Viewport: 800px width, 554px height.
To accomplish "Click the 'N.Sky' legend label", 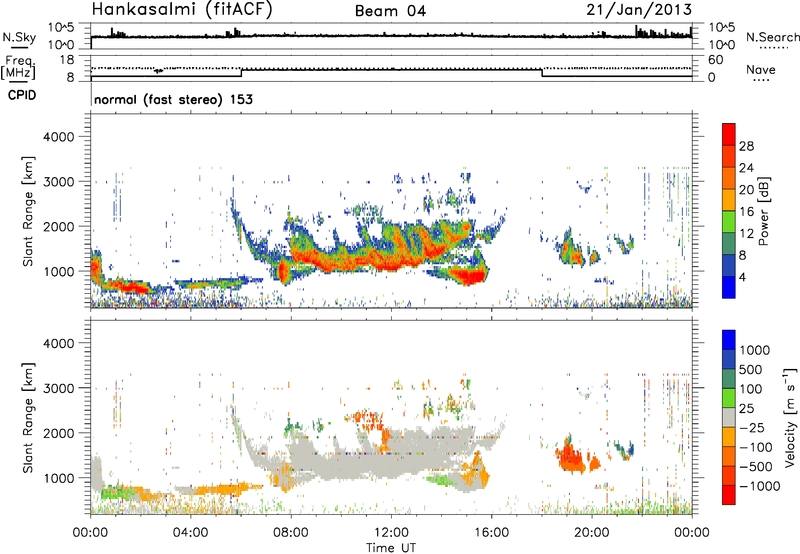I will (19, 37).
